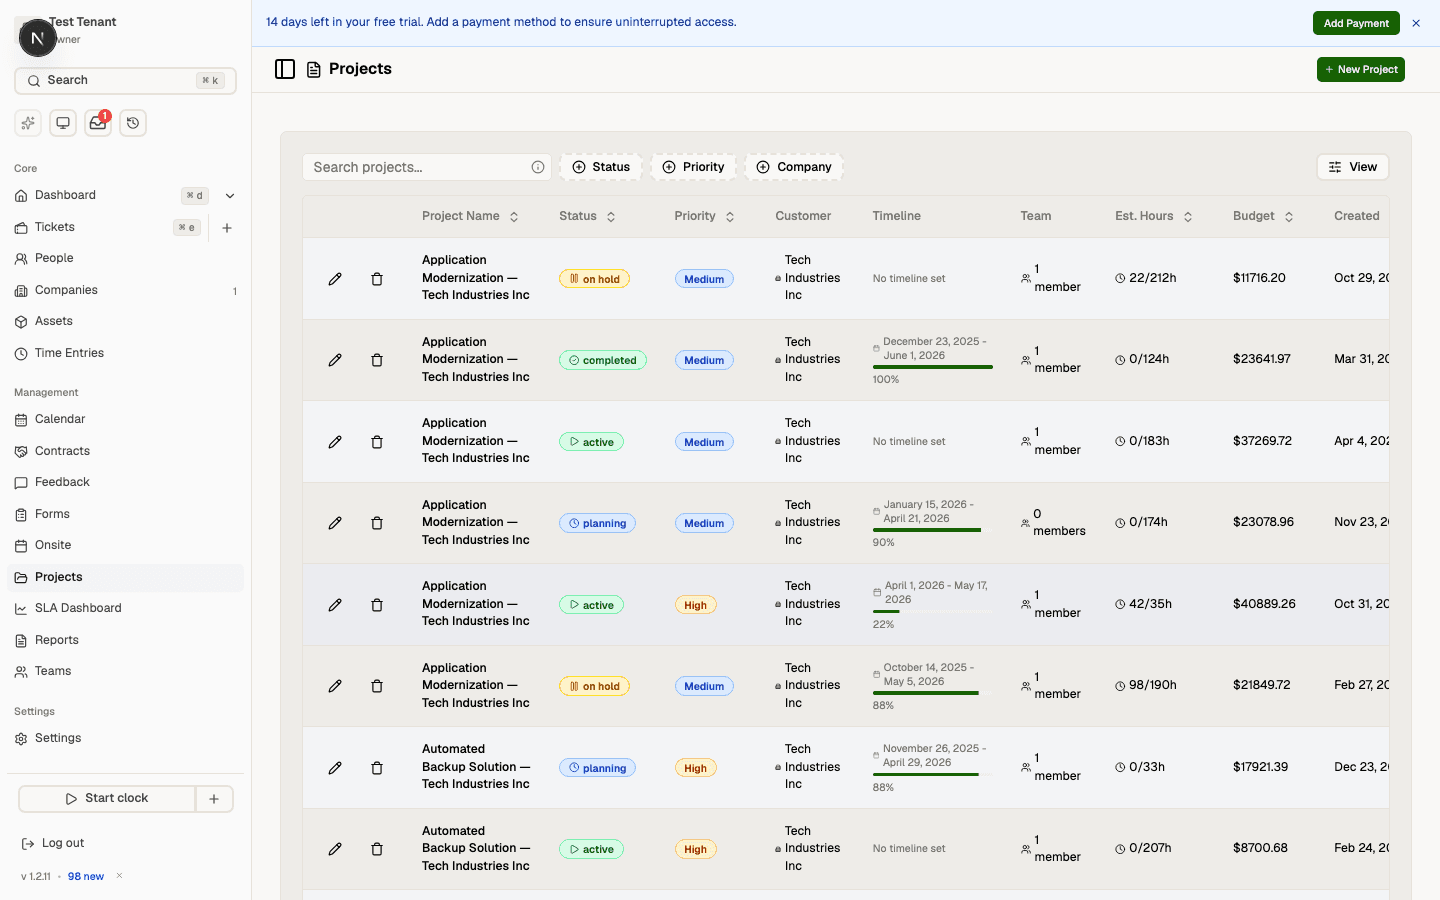1440x900 pixels.
Task: Open the View options dropdown
Action: click(1352, 166)
